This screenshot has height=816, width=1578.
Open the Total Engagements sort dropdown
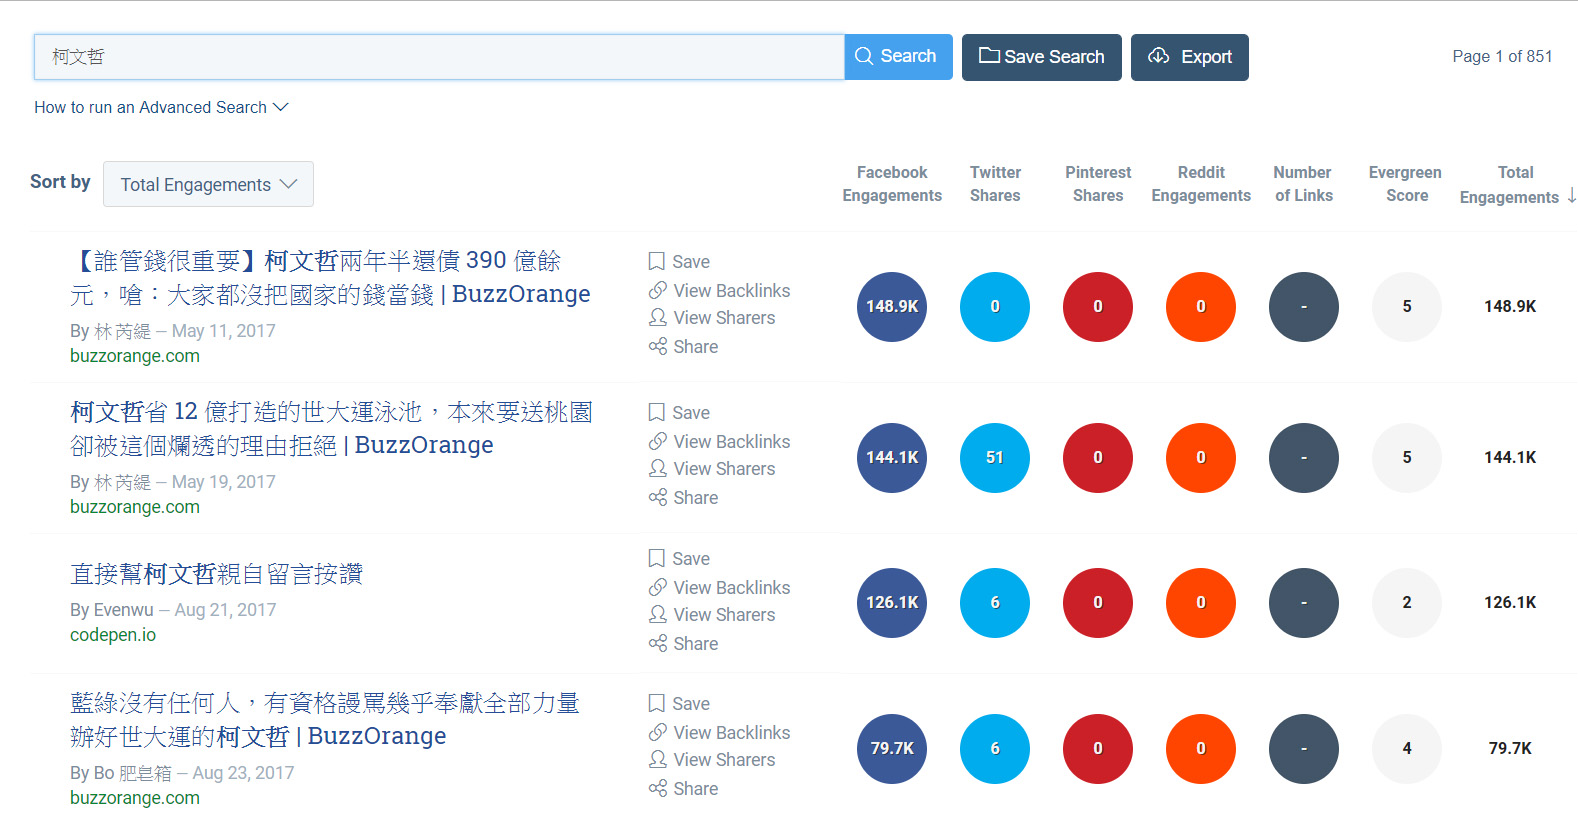pos(208,184)
